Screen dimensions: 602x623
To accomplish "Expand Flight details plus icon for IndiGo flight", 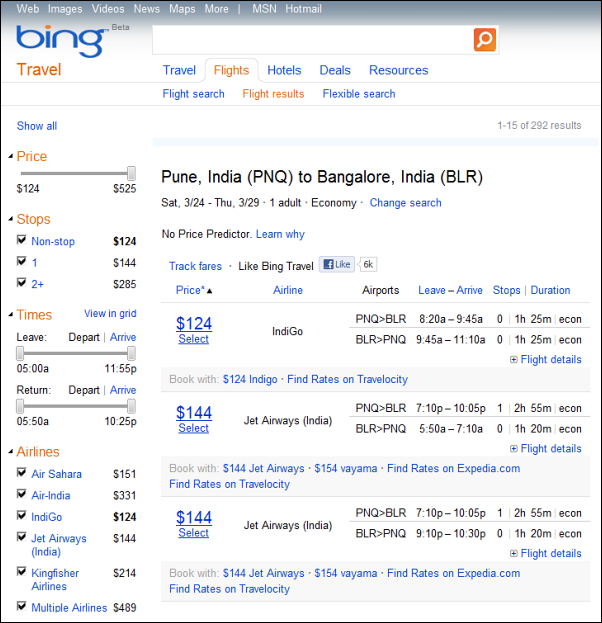I will [514, 360].
